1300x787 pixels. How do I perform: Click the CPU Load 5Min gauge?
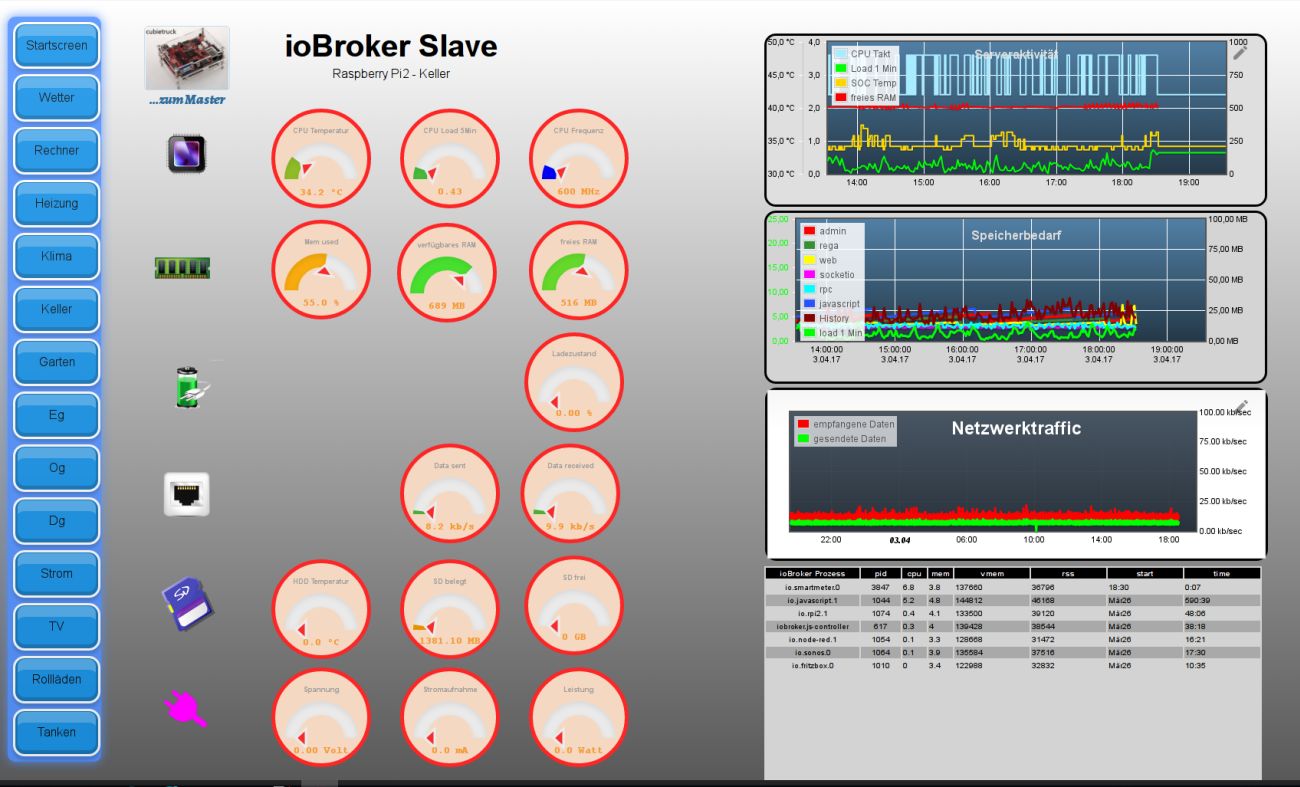point(450,159)
